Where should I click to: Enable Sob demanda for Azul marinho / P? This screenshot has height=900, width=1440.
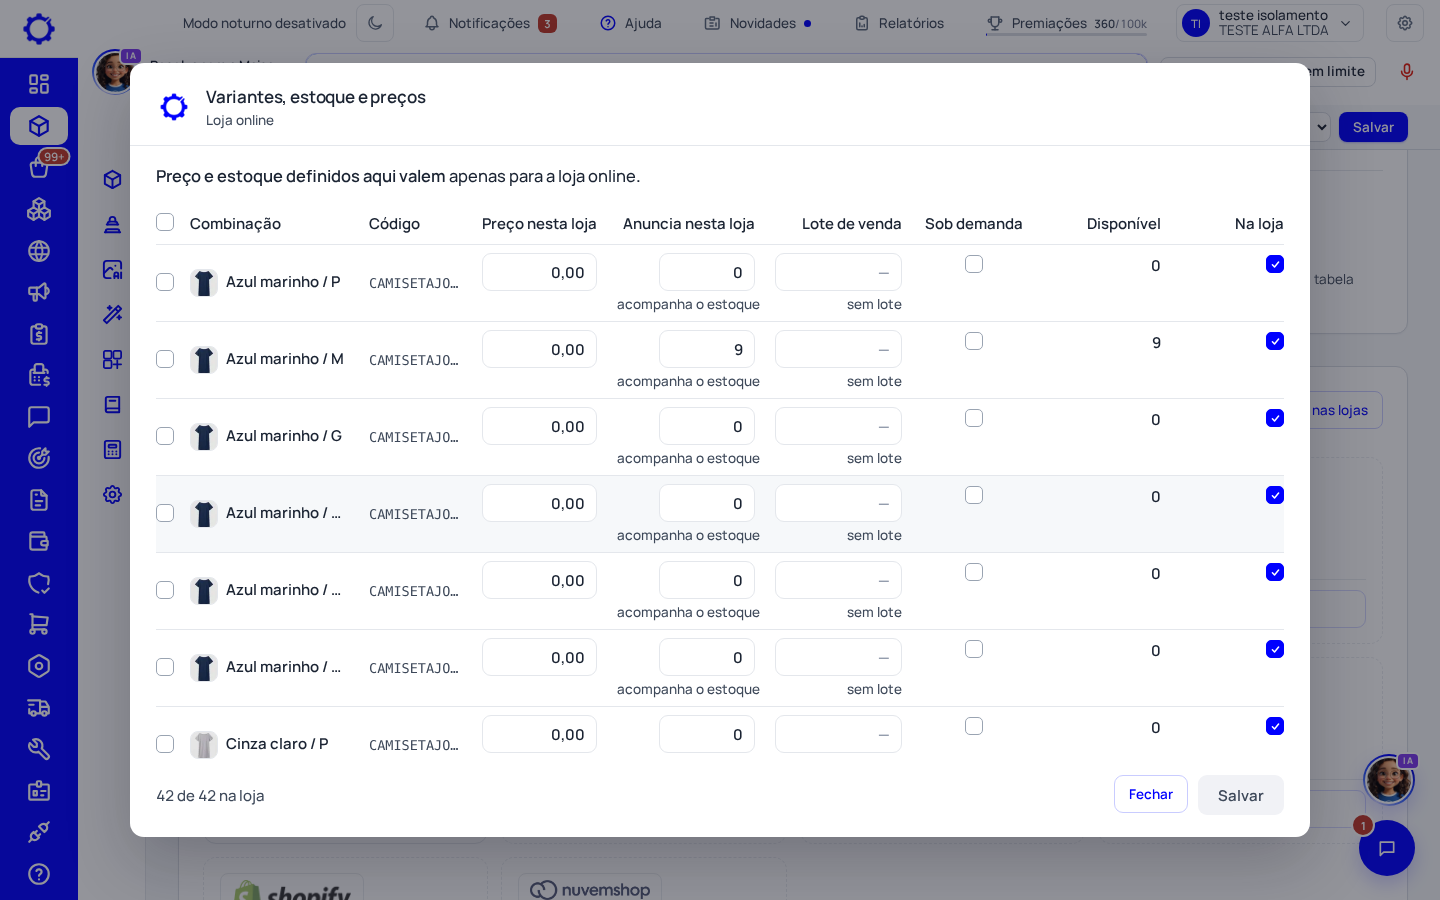[974, 264]
